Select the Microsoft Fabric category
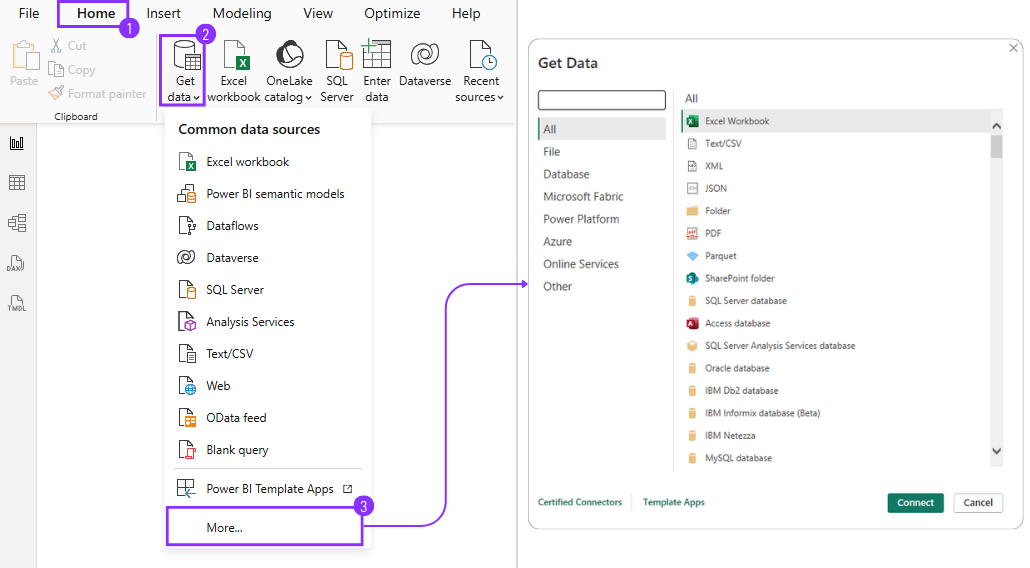 [x=602, y=196]
